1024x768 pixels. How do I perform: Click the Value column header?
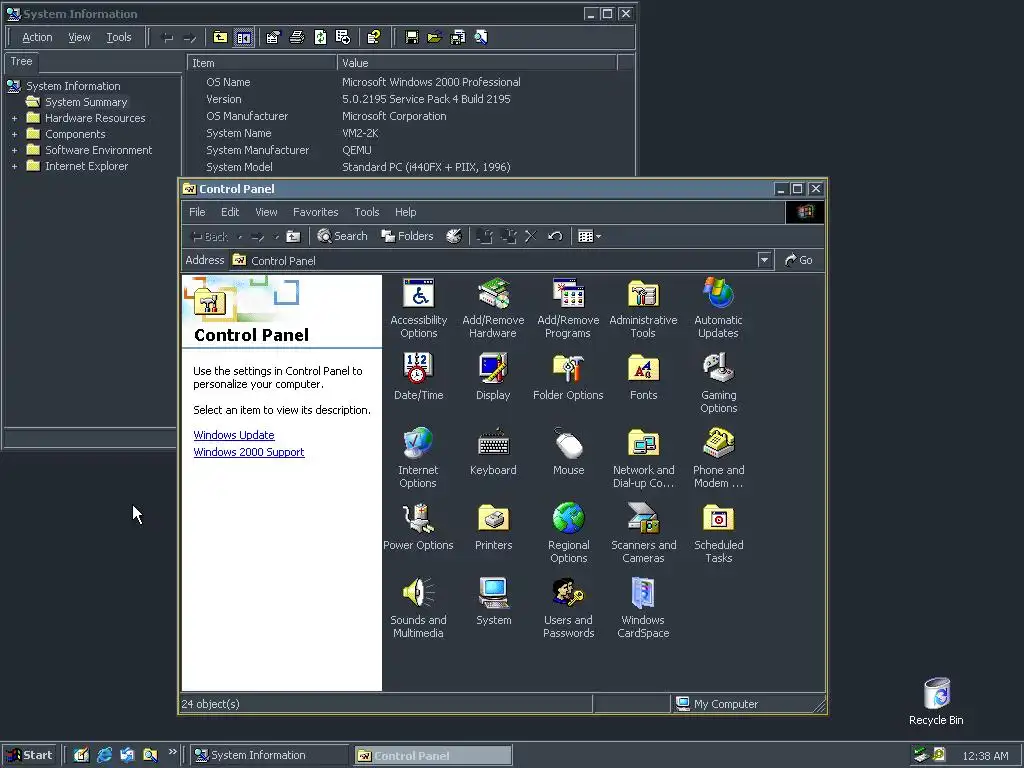477,63
